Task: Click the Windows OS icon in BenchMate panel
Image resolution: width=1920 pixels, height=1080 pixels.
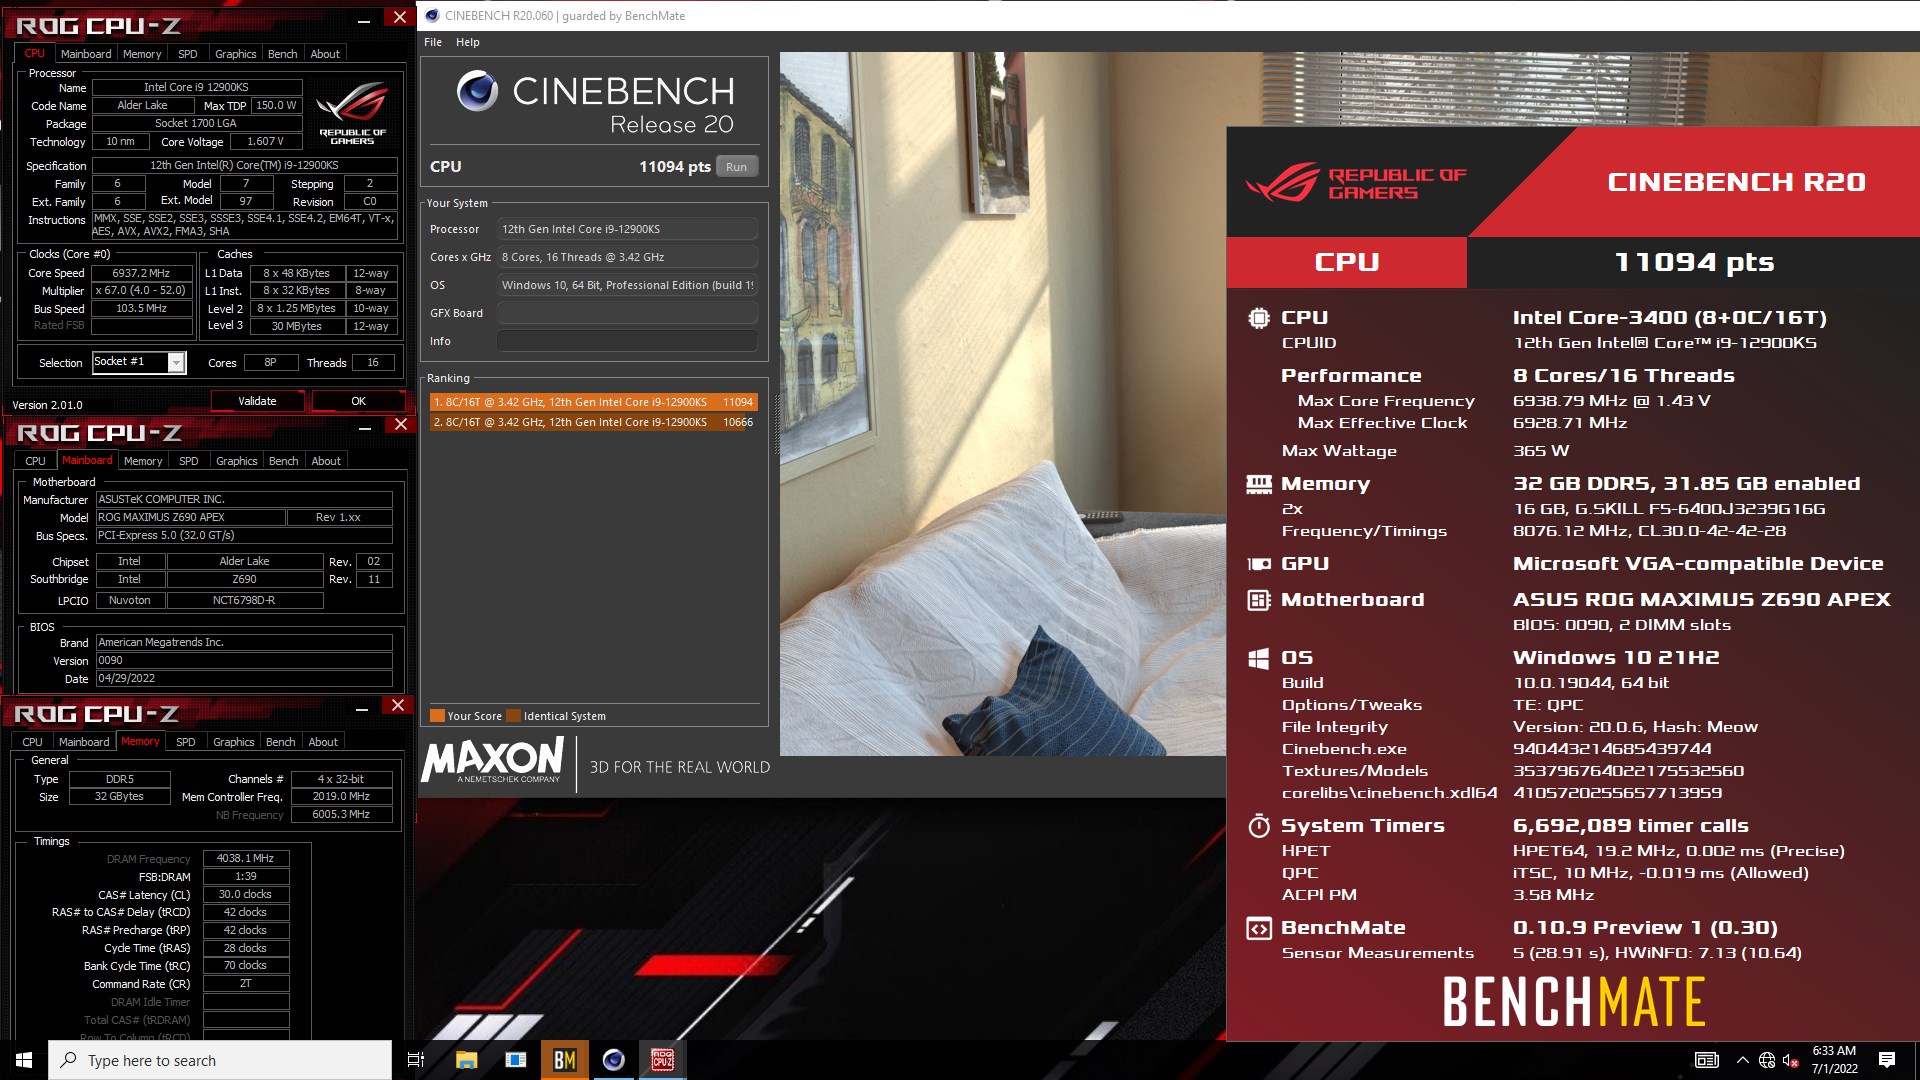Action: [1259, 658]
